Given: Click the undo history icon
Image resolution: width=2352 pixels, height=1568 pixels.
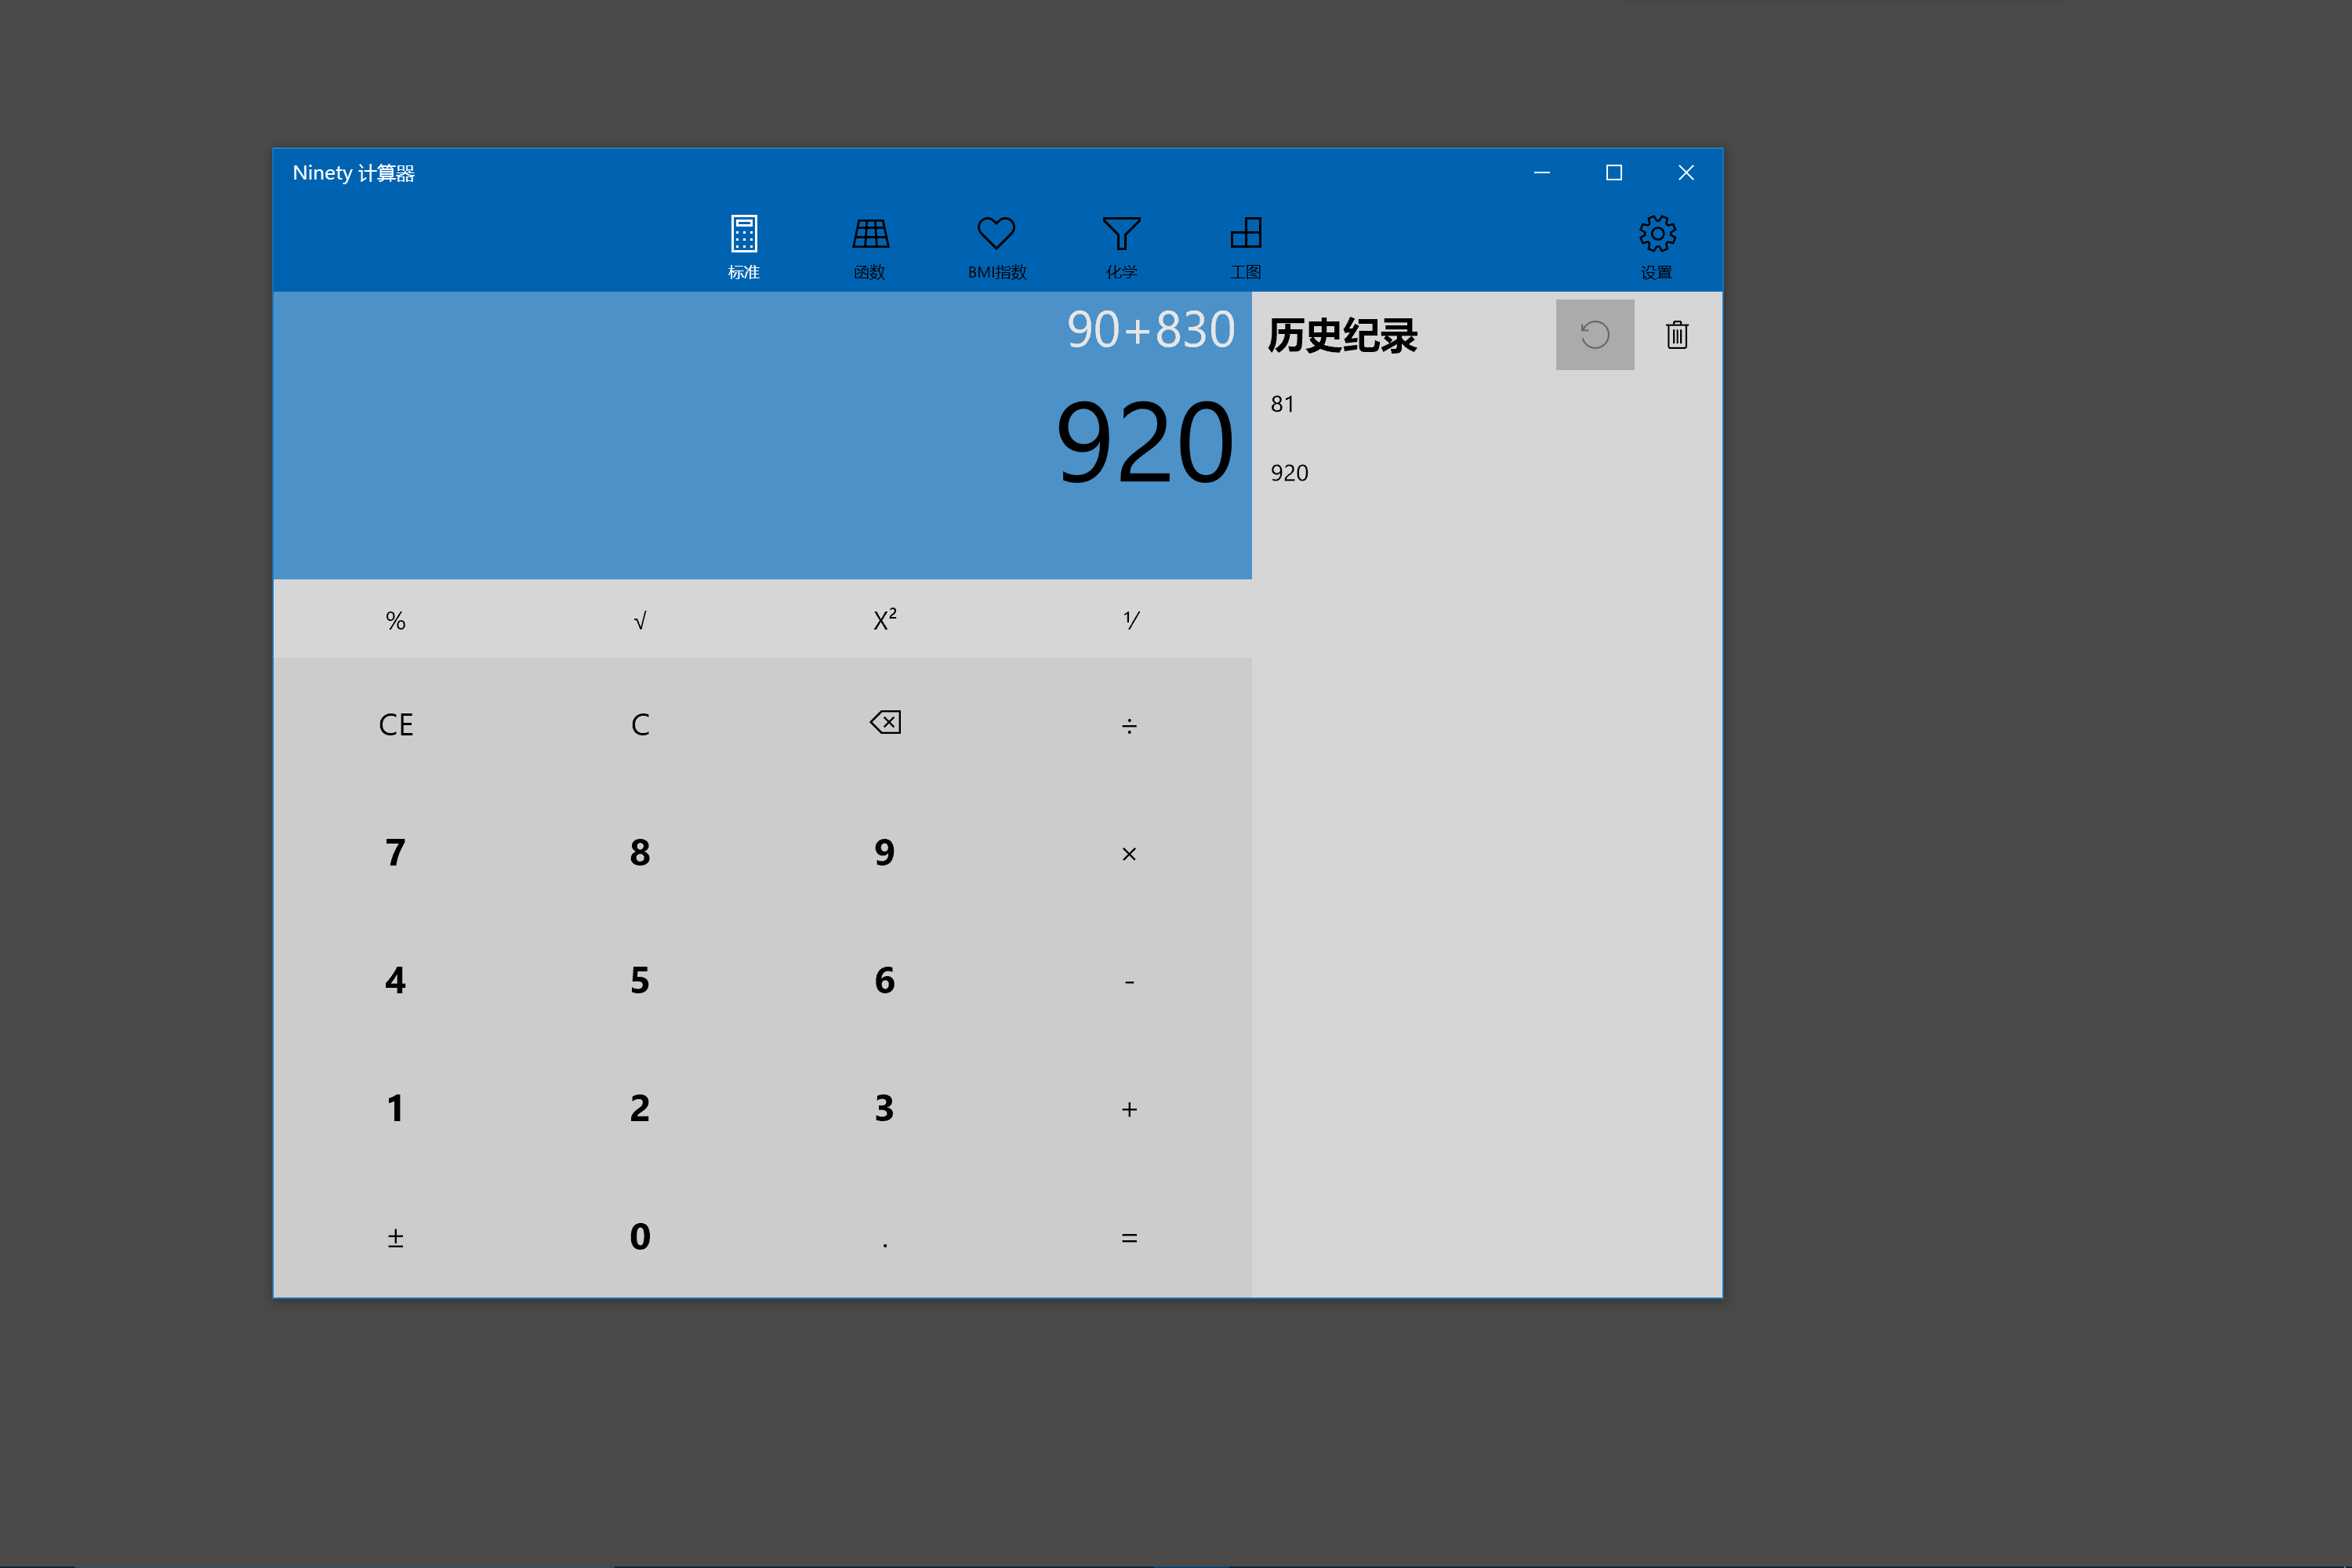Looking at the screenshot, I should [x=1594, y=335].
